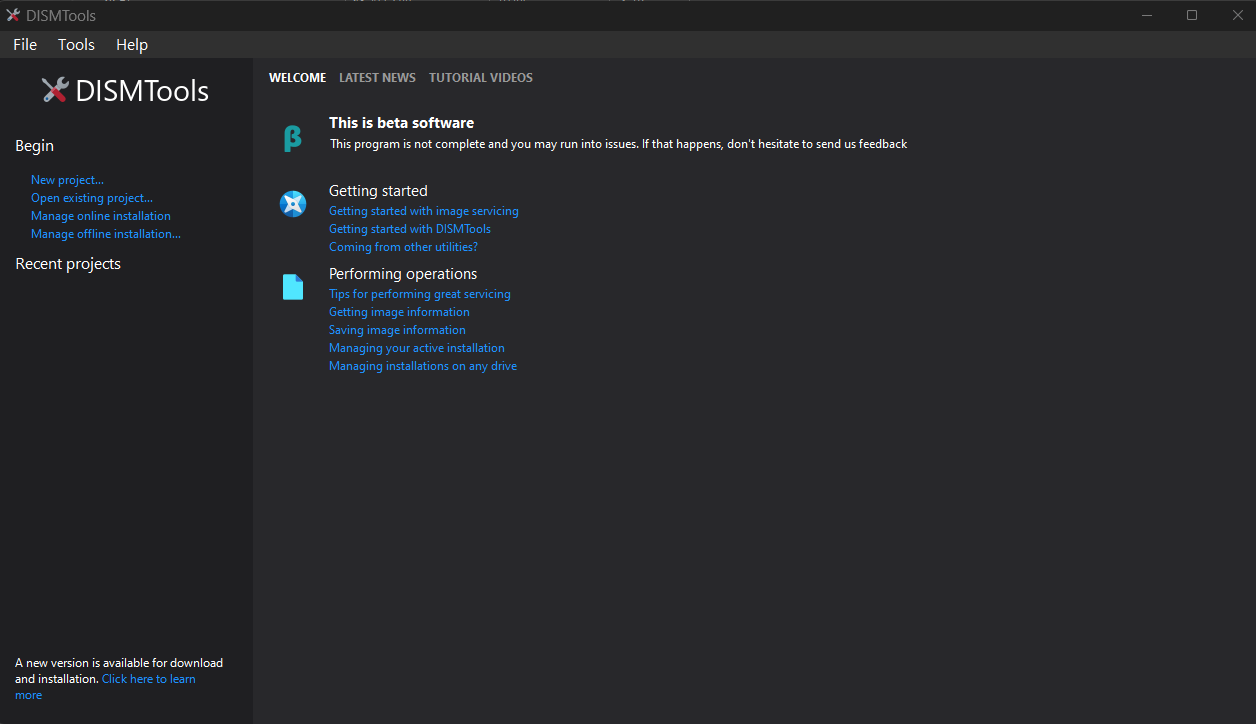Viewport: 1256px width, 724px height.
Task: Choose Manage offline installation... link
Action: (106, 234)
